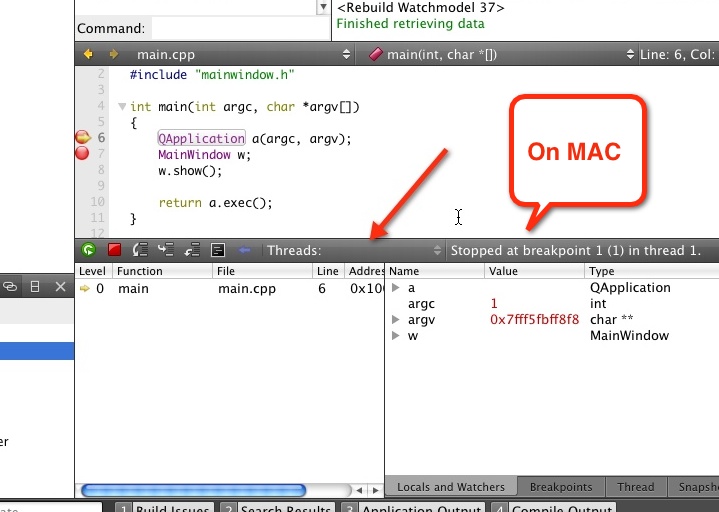The width and height of the screenshot is (719, 512).
Task: Click the stack view horizontal scrollbar
Action: [194, 490]
